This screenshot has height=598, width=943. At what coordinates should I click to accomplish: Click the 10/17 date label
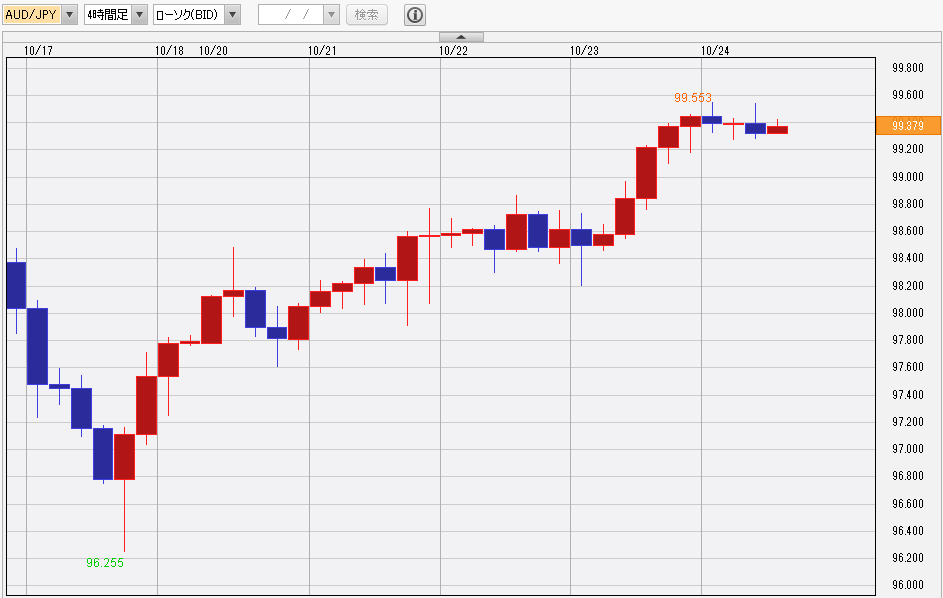click(38, 51)
